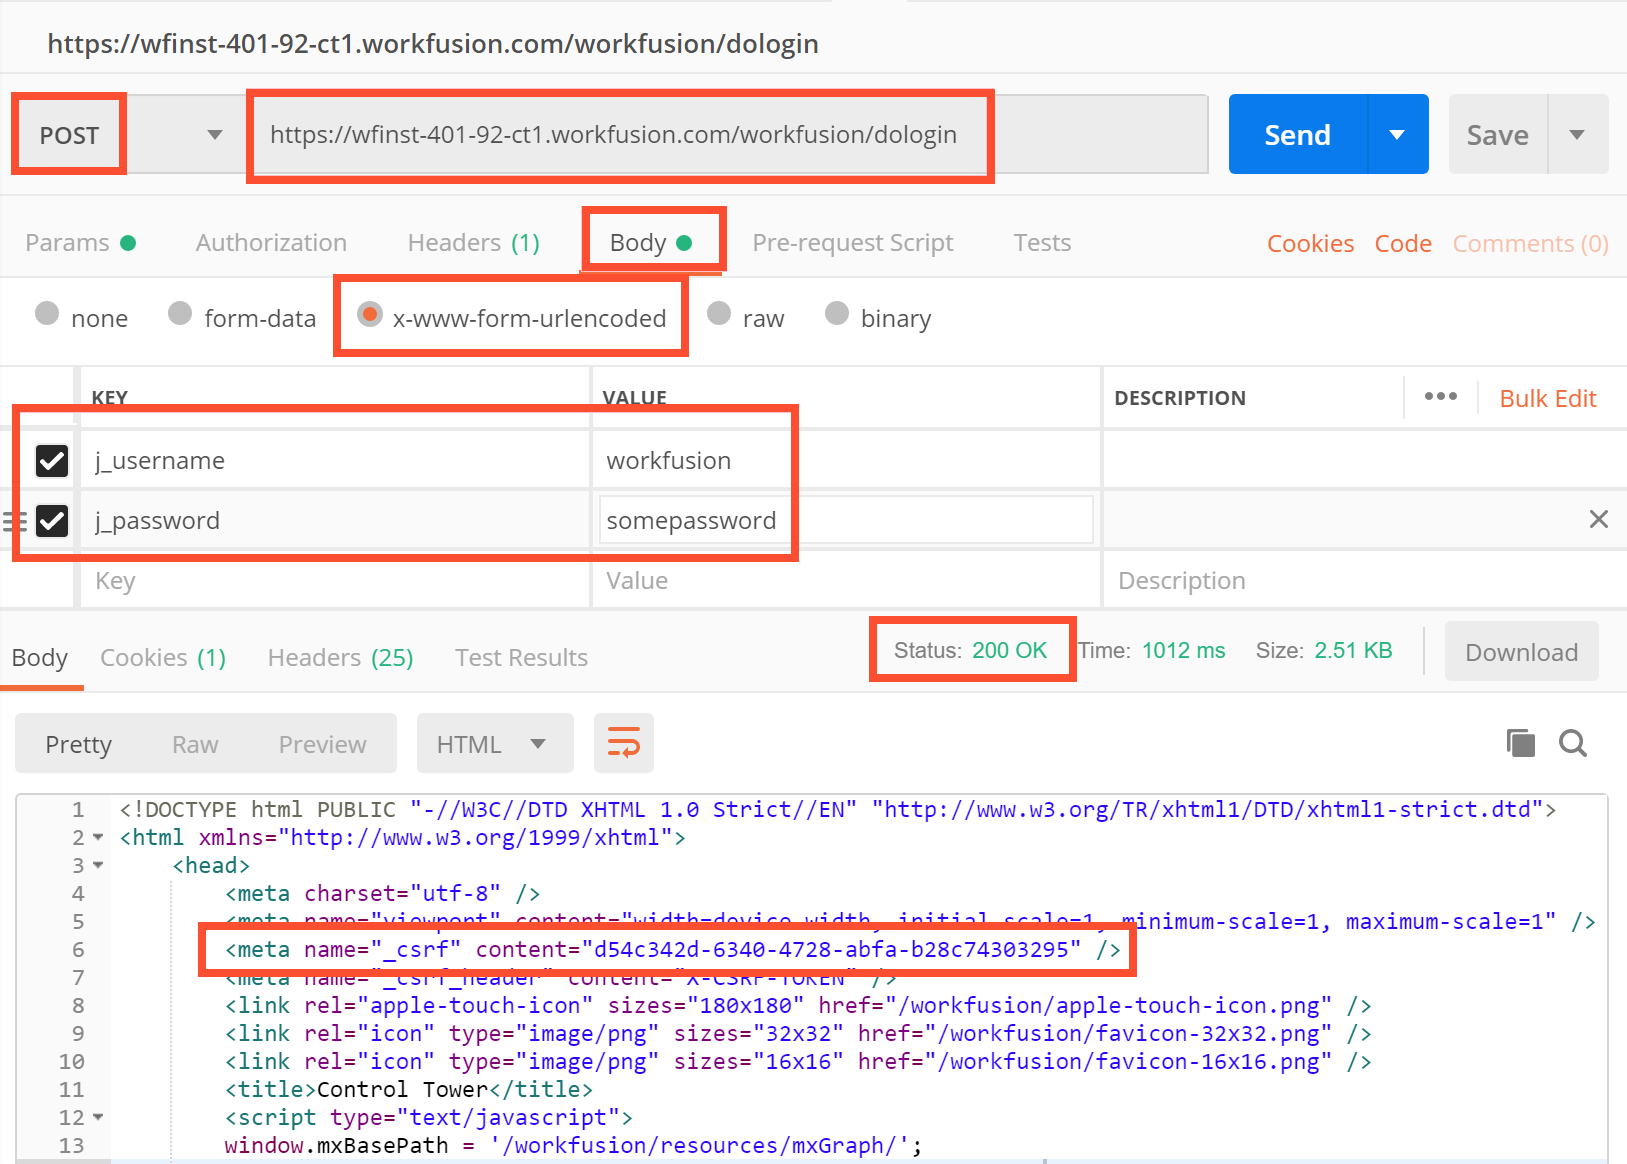The height and width of the screenshot is (1164, 1627).
Task: Open the Save button dropdown arrow
Action: click(x=1577, y=134)
